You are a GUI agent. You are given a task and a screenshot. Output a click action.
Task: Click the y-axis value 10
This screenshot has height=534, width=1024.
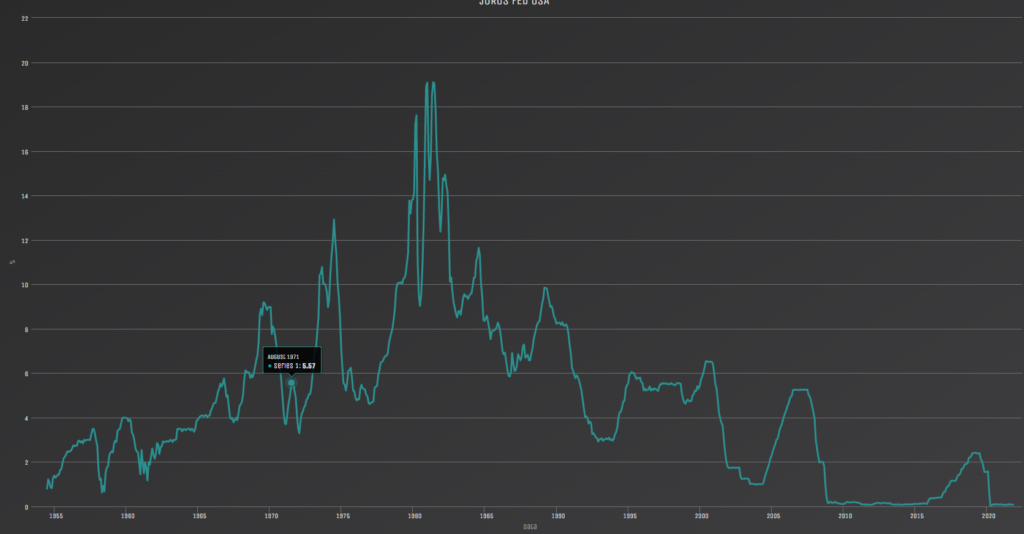[x=25, y=285]
